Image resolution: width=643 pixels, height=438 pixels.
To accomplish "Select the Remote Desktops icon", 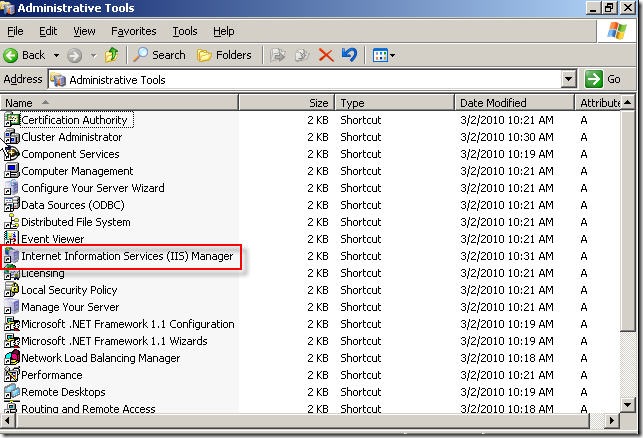I will (x=11, y=392).
